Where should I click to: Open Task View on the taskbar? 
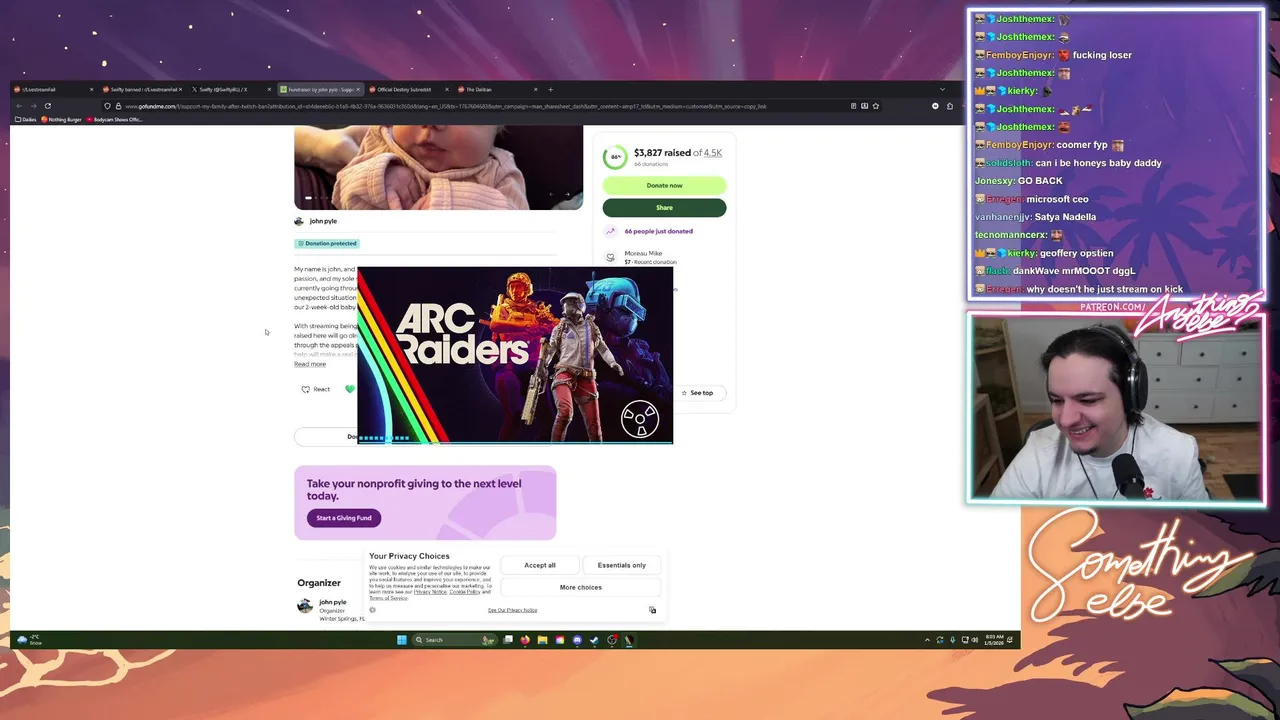coord(508,640)
